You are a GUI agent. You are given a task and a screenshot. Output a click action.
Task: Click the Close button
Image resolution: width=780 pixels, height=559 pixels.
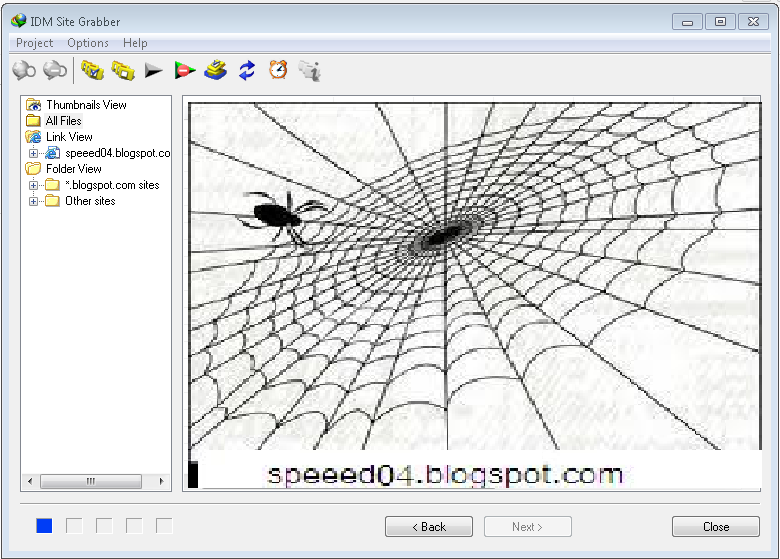click(716, 527)
